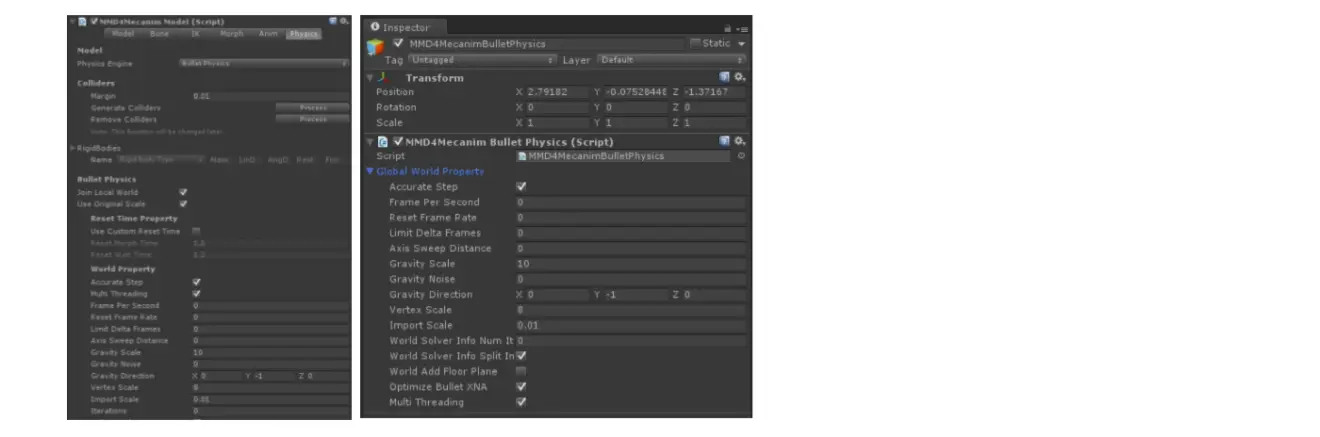Switch to the Morph tab
The width and height of the screenshot is (1320, 437).
coord(232,34)
